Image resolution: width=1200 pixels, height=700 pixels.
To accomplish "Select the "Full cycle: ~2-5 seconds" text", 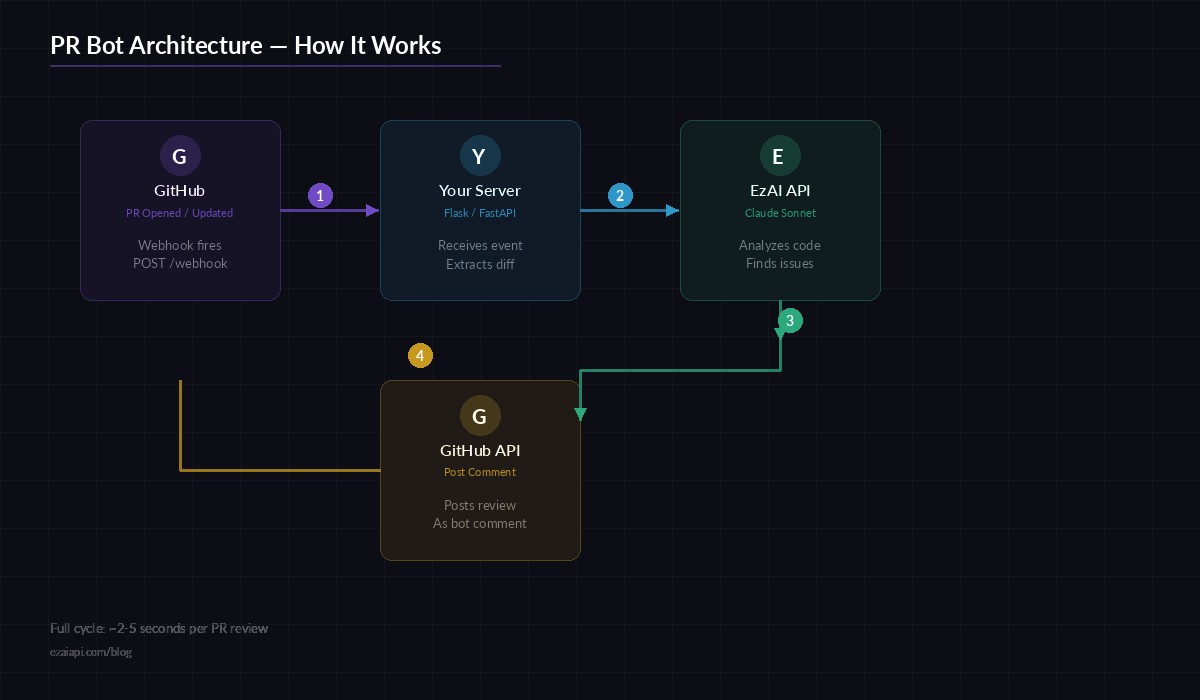I will click(159, 628).
